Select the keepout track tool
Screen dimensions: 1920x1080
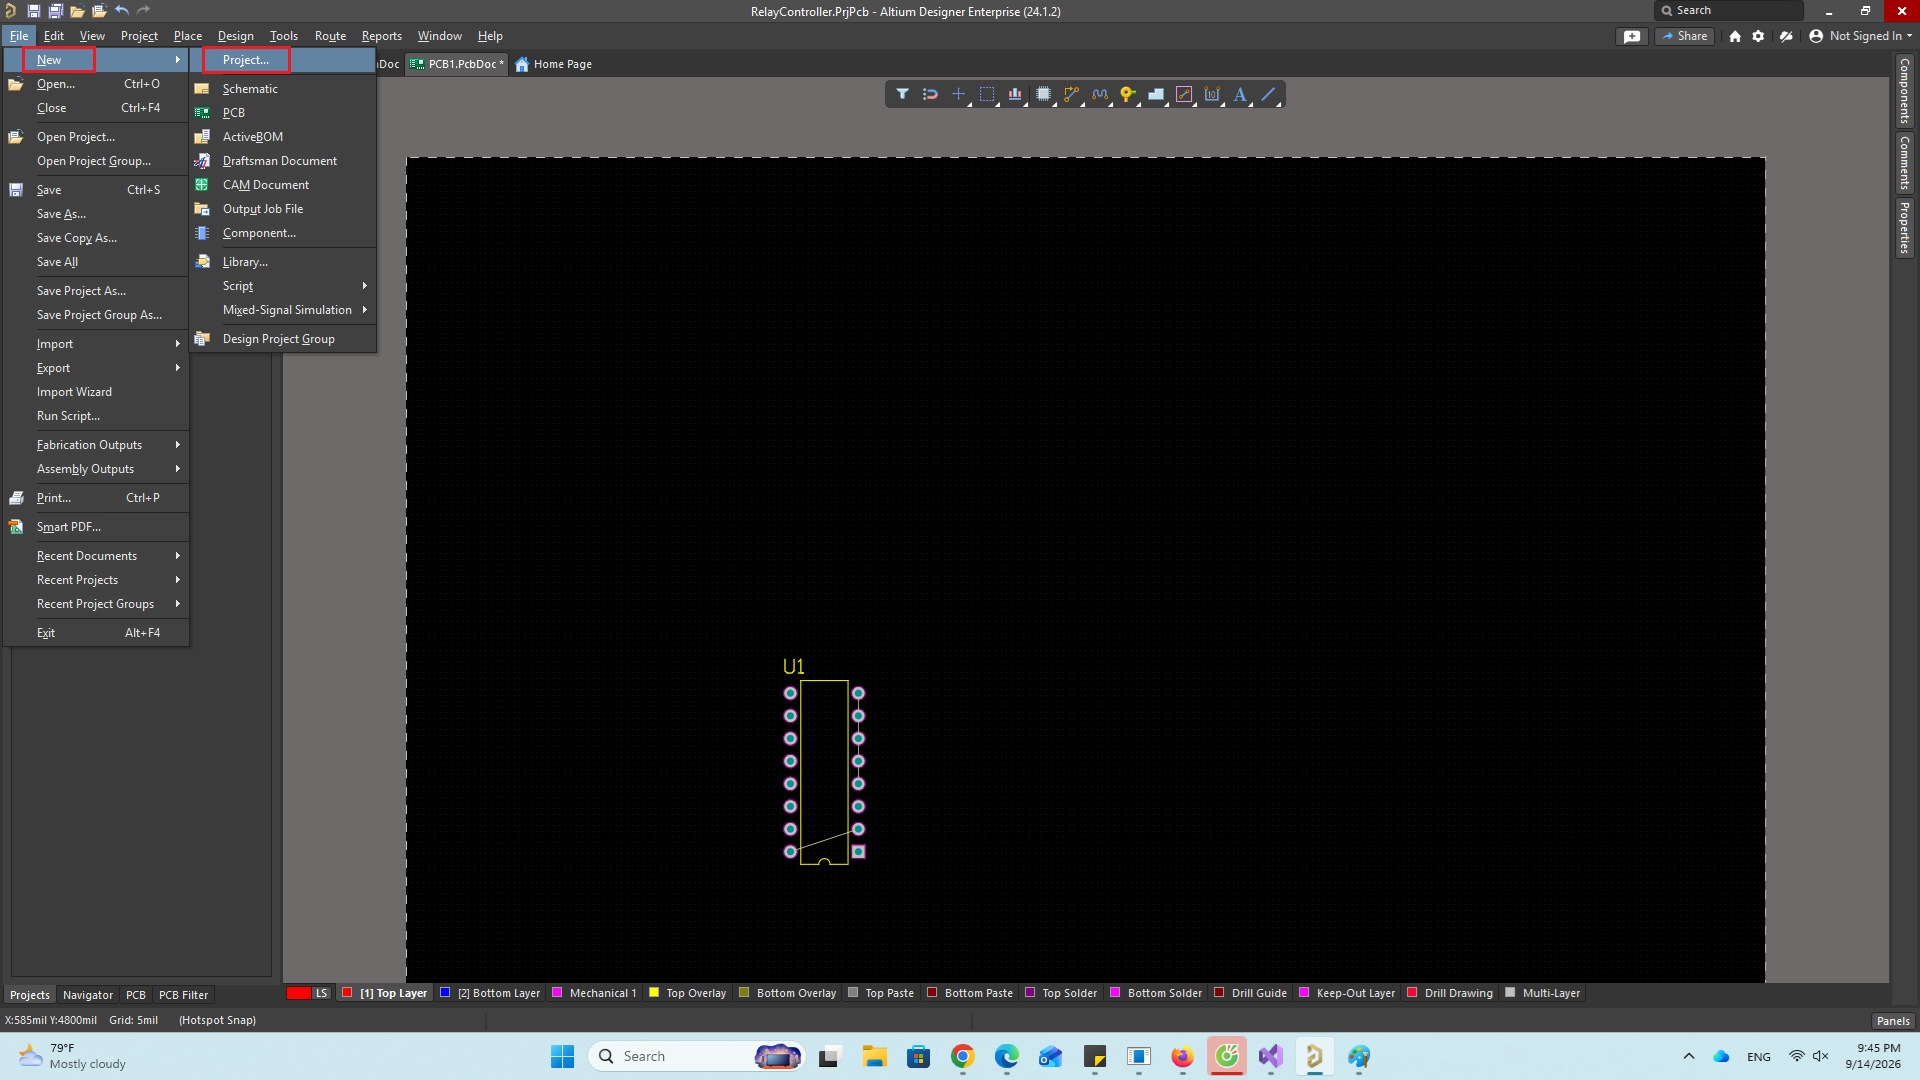tap(1184, 94)
